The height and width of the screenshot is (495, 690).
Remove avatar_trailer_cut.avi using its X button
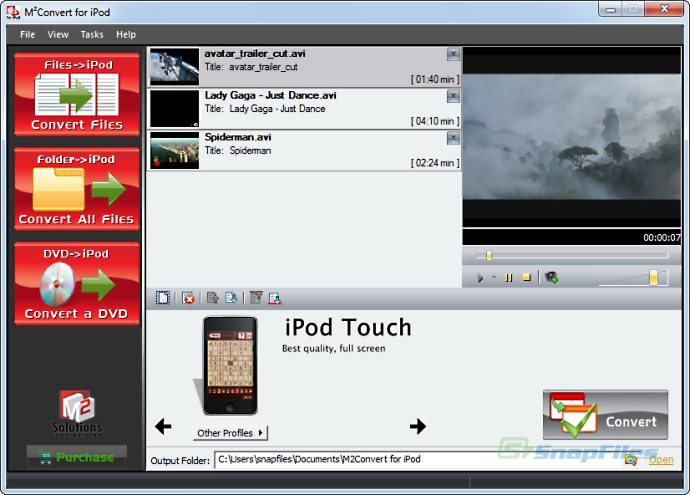click(453, 54)
